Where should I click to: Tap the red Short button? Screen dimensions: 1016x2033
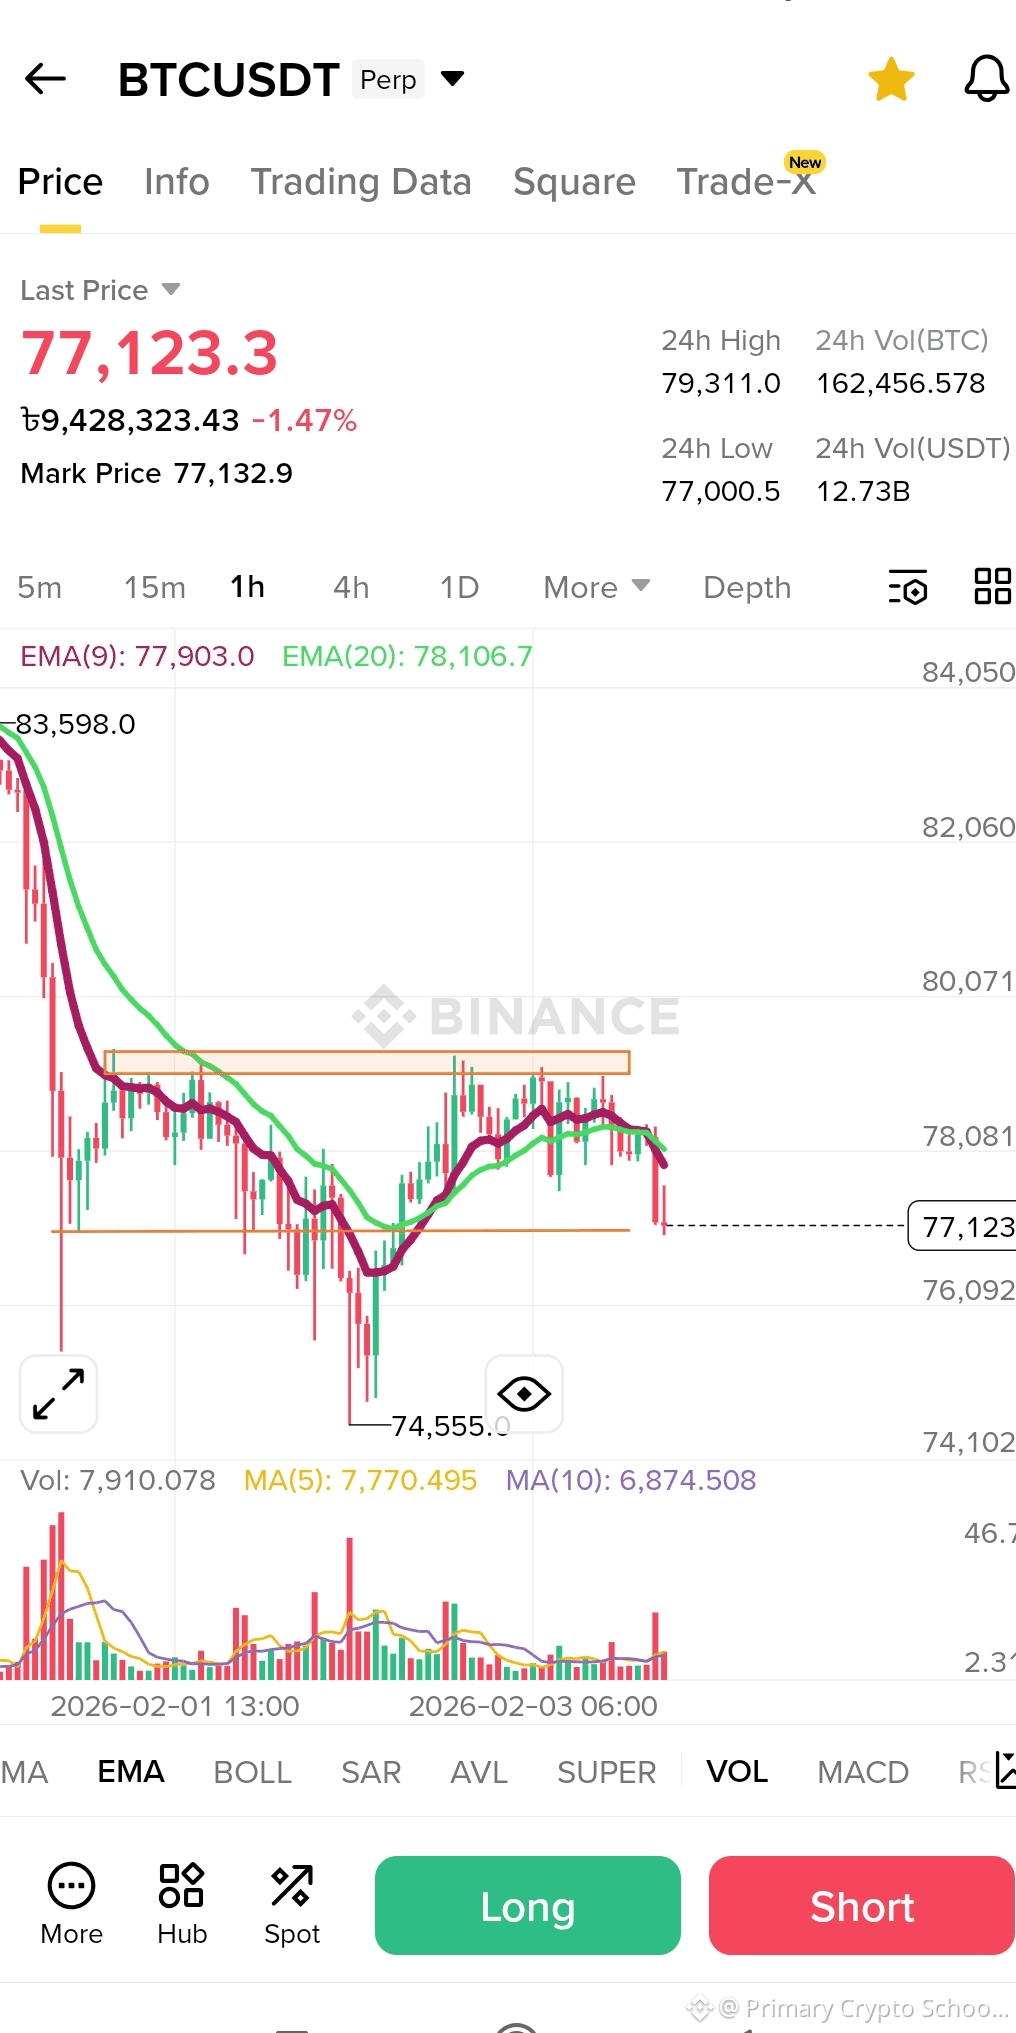pyautogui.click(x=862, y=1905)
